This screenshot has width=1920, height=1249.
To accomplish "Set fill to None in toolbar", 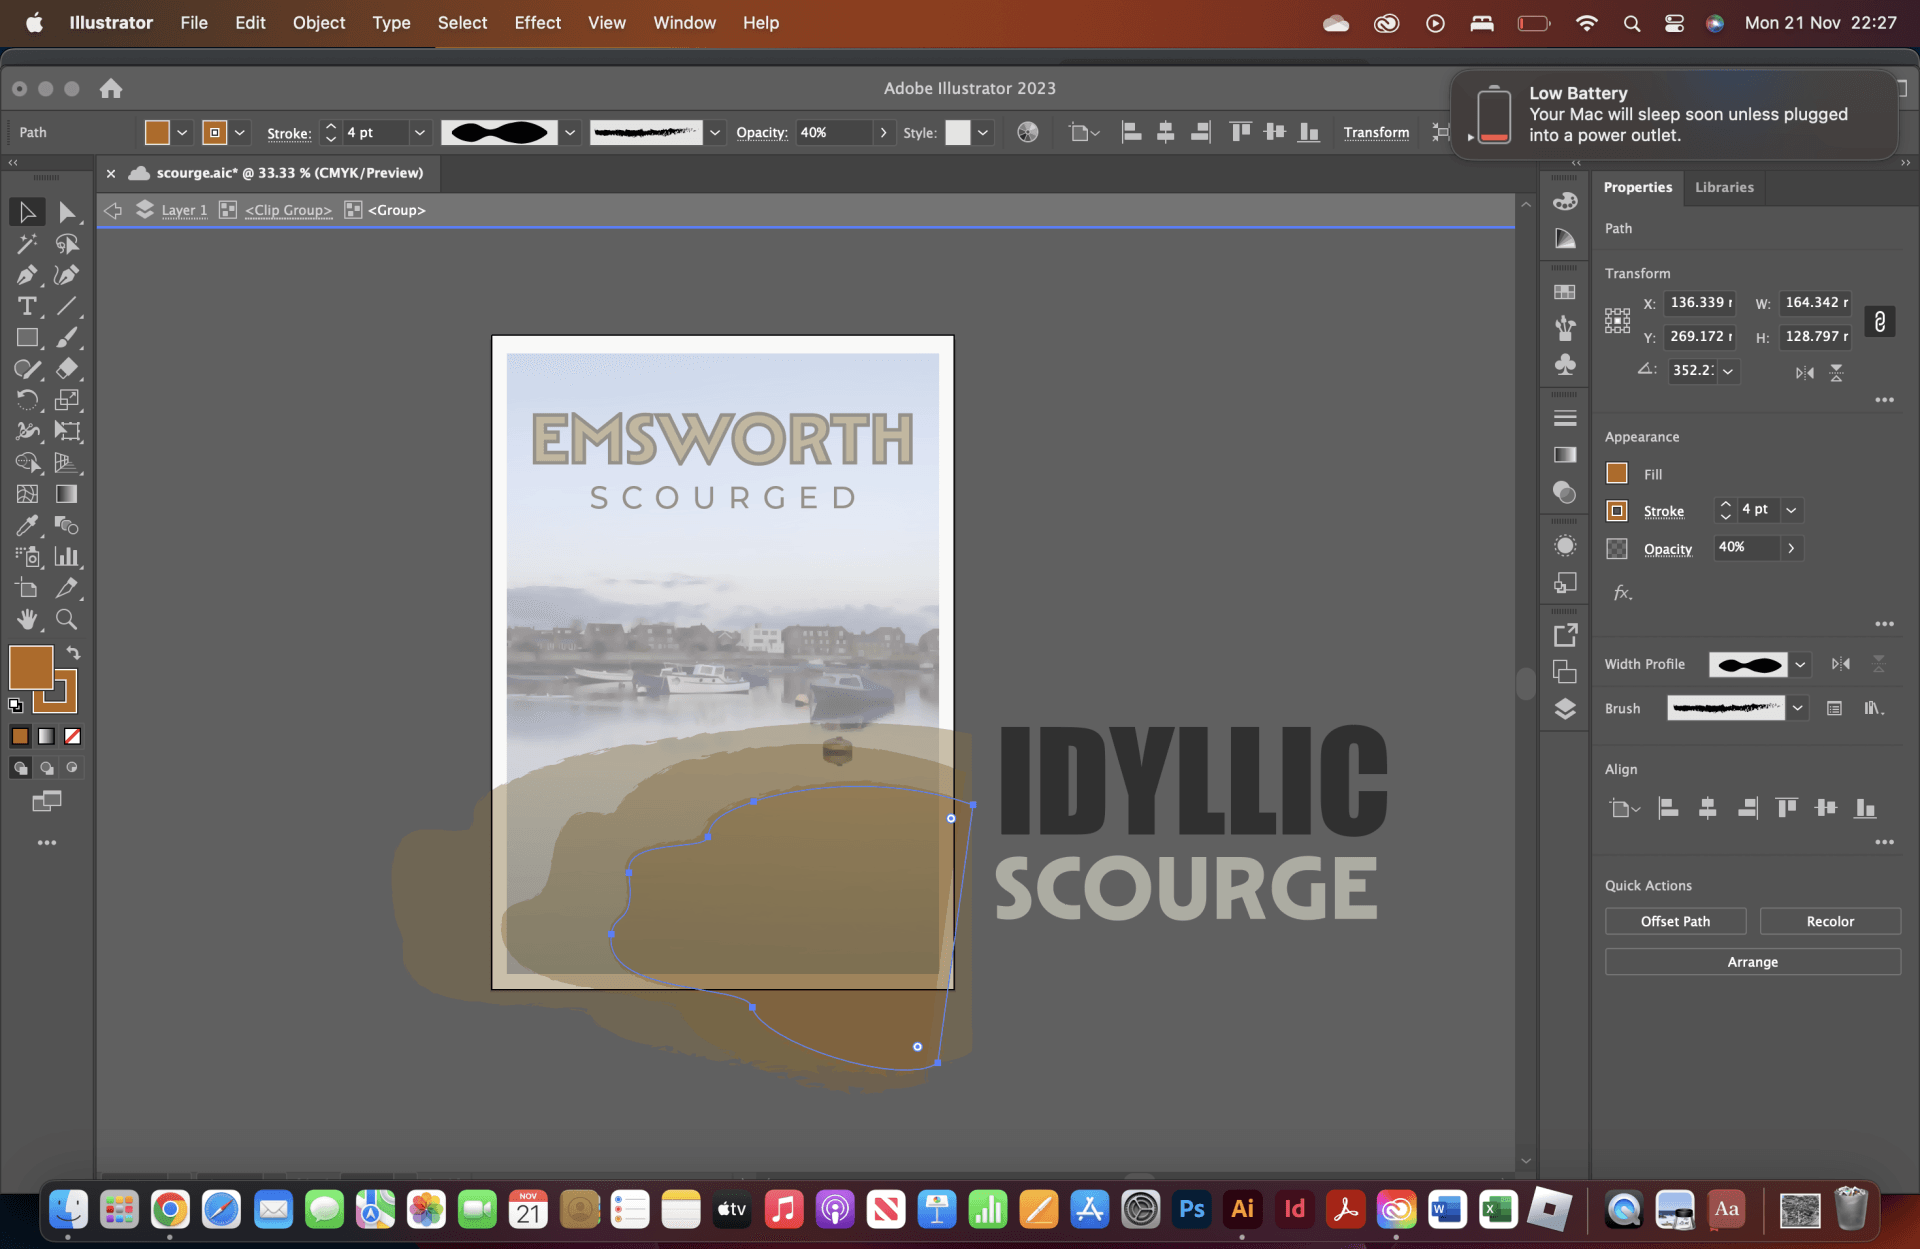I will pyautogui.click(x=72, y=736).
